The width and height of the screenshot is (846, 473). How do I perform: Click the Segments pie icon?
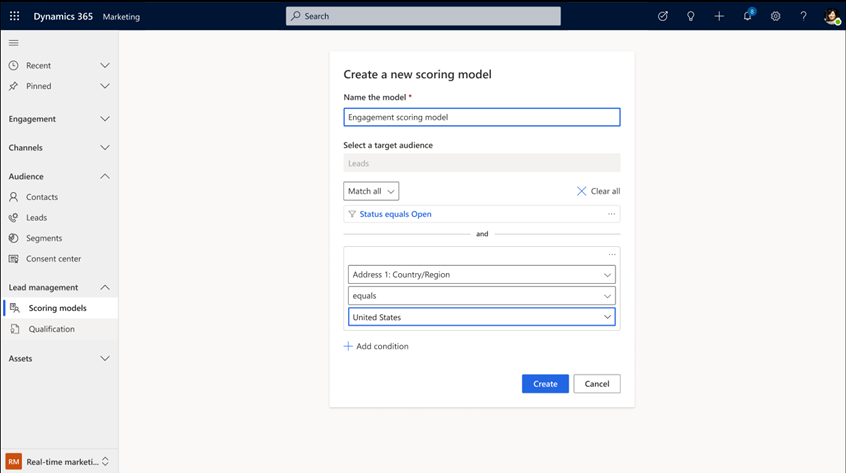[x=13, y=238]
